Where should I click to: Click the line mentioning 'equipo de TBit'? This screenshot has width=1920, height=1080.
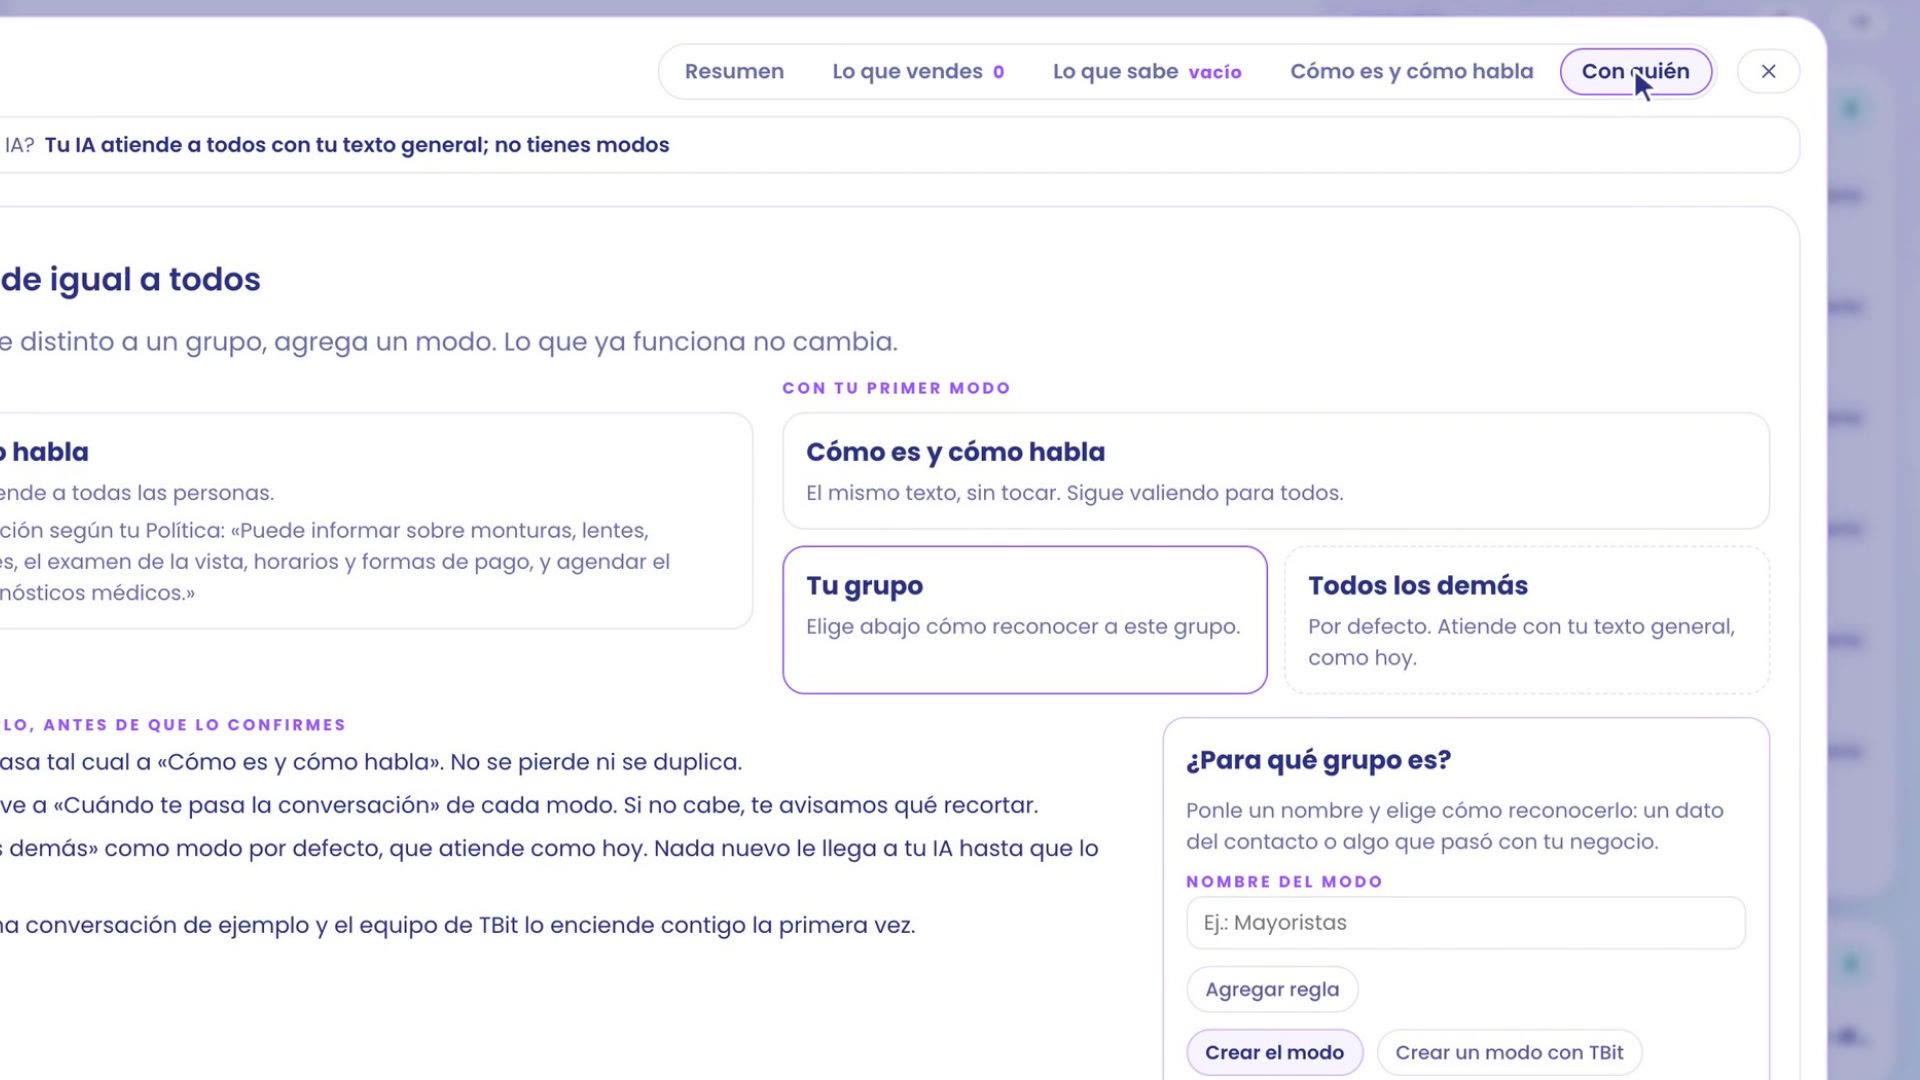(457, 925)
